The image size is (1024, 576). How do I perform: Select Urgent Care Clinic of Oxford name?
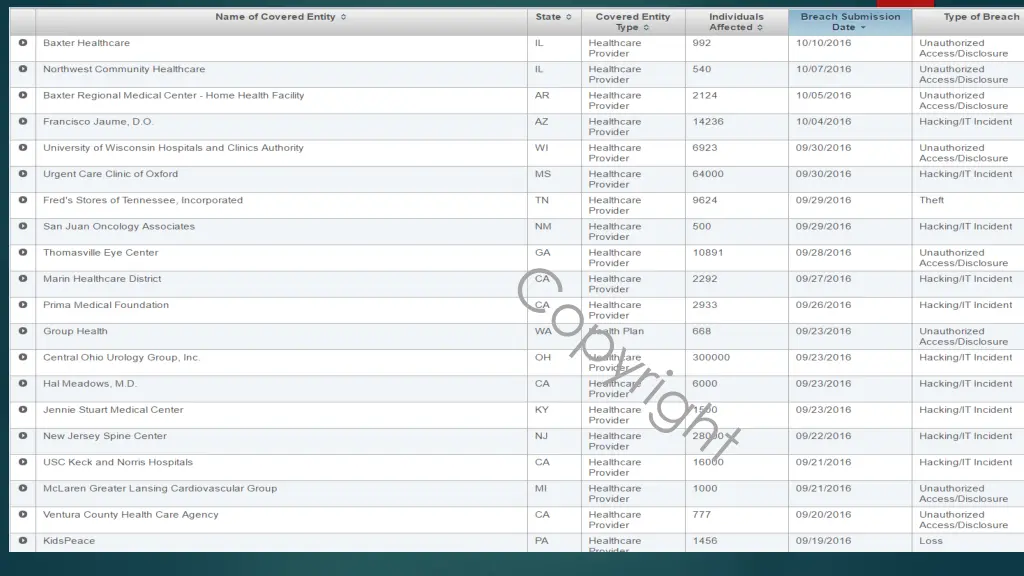click(x=110, y=174)
